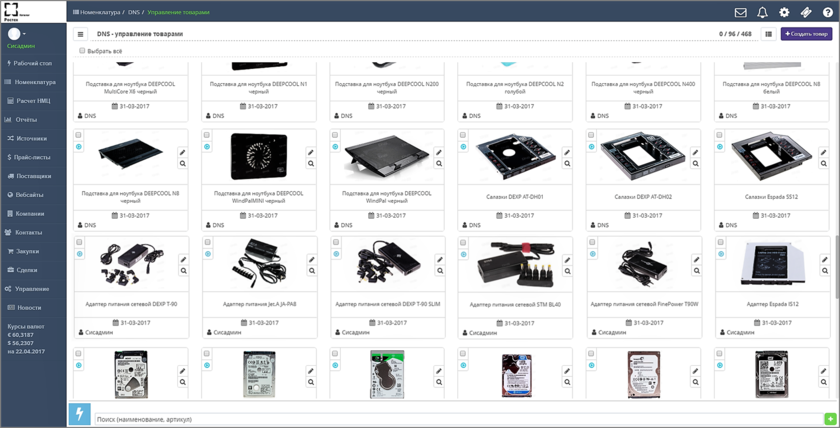Open 'Прайс-листы' in the sidebar
The image size is (840, 428).
[x=33, y=157]
